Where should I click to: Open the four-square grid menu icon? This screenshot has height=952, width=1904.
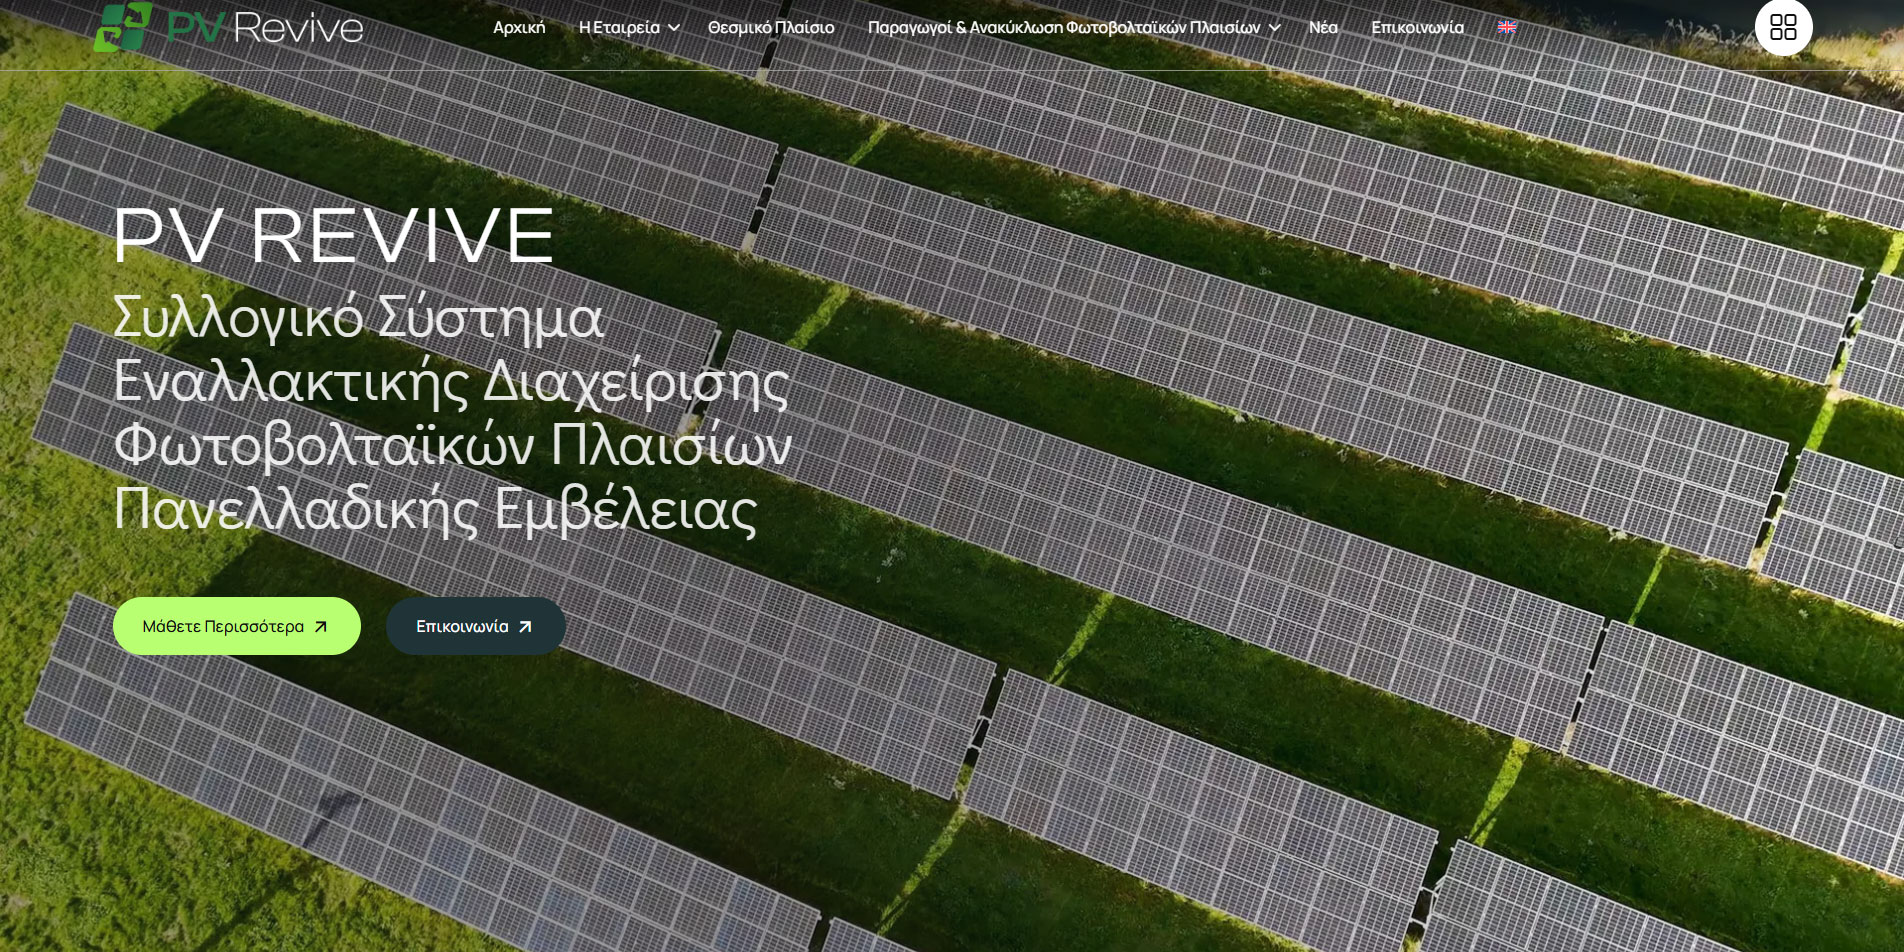pos(1783,27)
